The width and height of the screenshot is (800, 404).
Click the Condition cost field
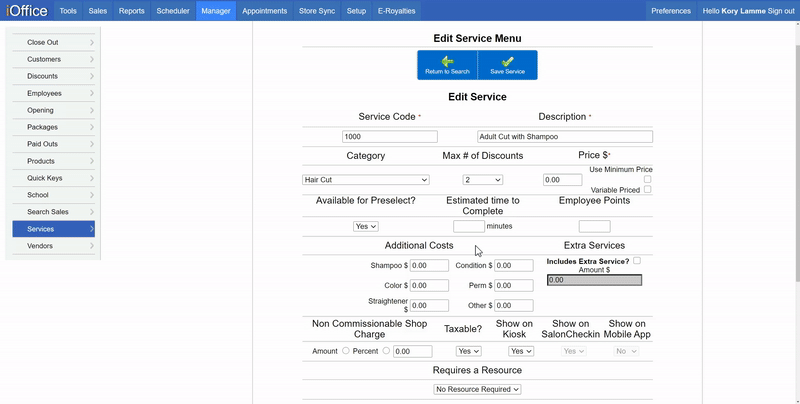(514, 265)
